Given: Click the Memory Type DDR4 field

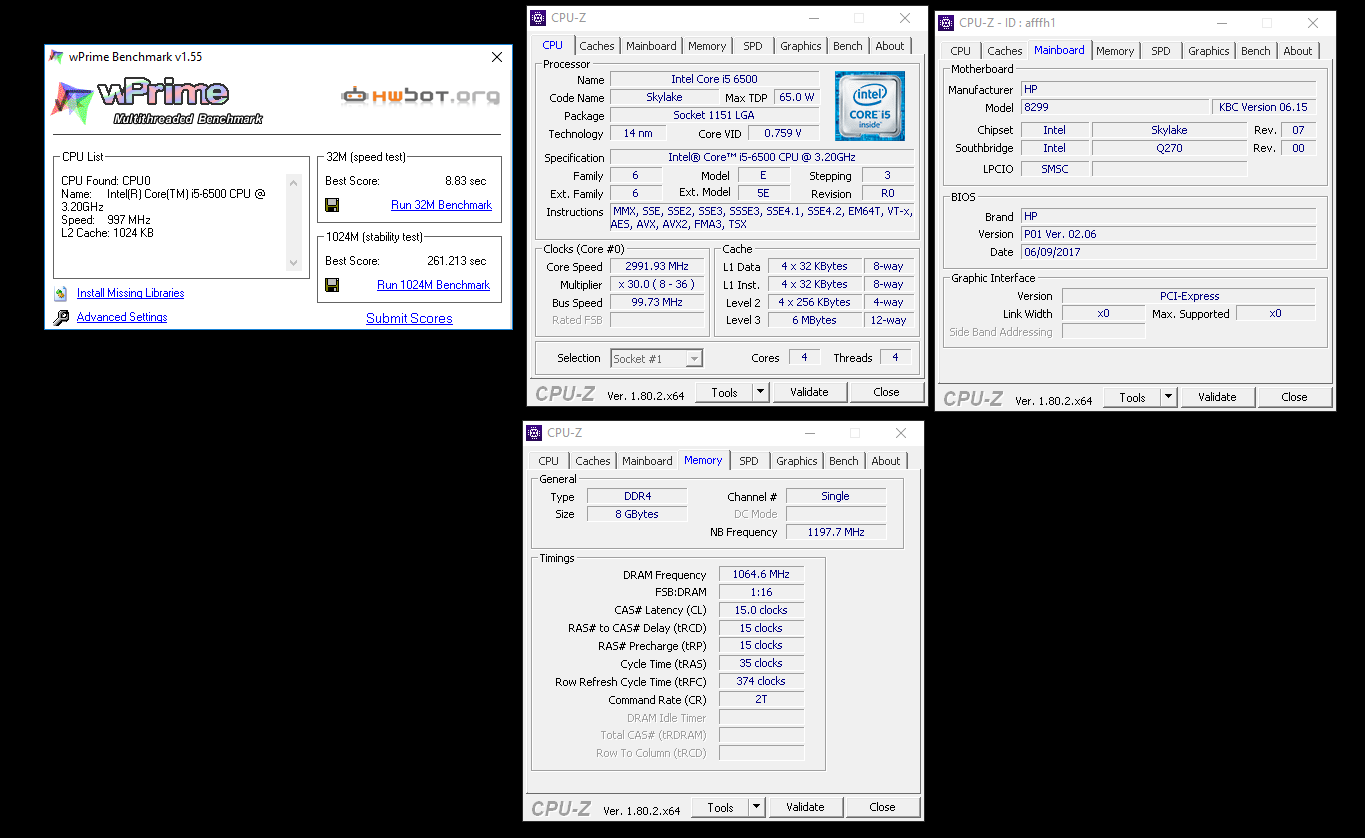Looking at the screenshot, I should click(637, 496).
